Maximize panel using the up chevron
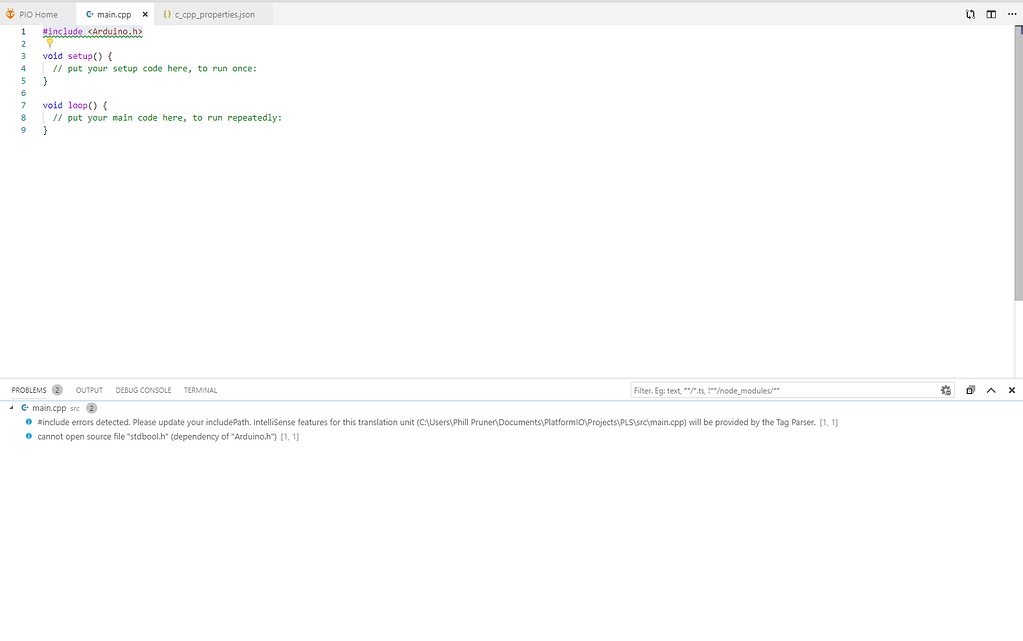The width and height of the screenshot is (1023, 641). [x=991, y=390]
